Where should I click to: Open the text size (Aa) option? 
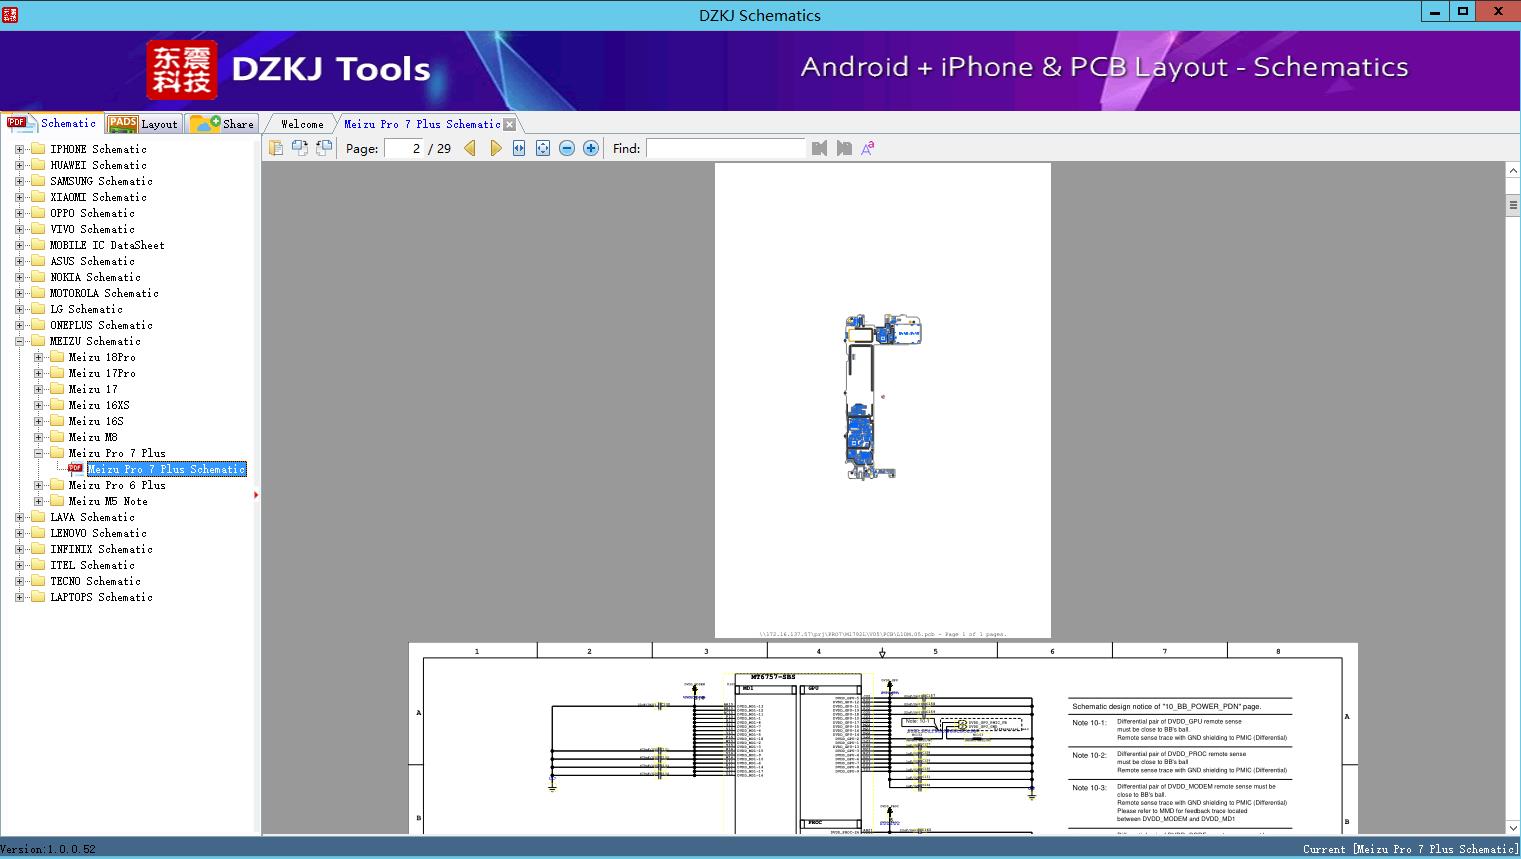tap(868, 148)
